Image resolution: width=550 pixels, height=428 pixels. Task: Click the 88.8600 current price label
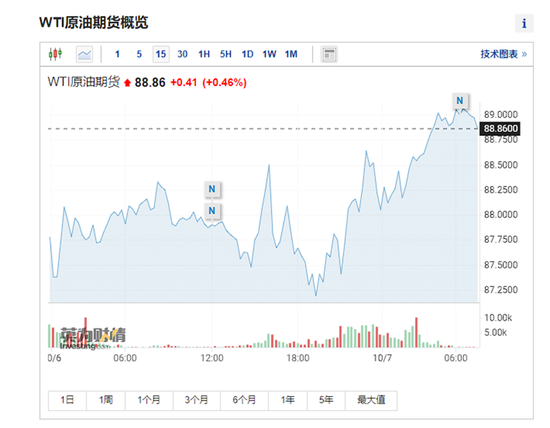pos(500,128)
